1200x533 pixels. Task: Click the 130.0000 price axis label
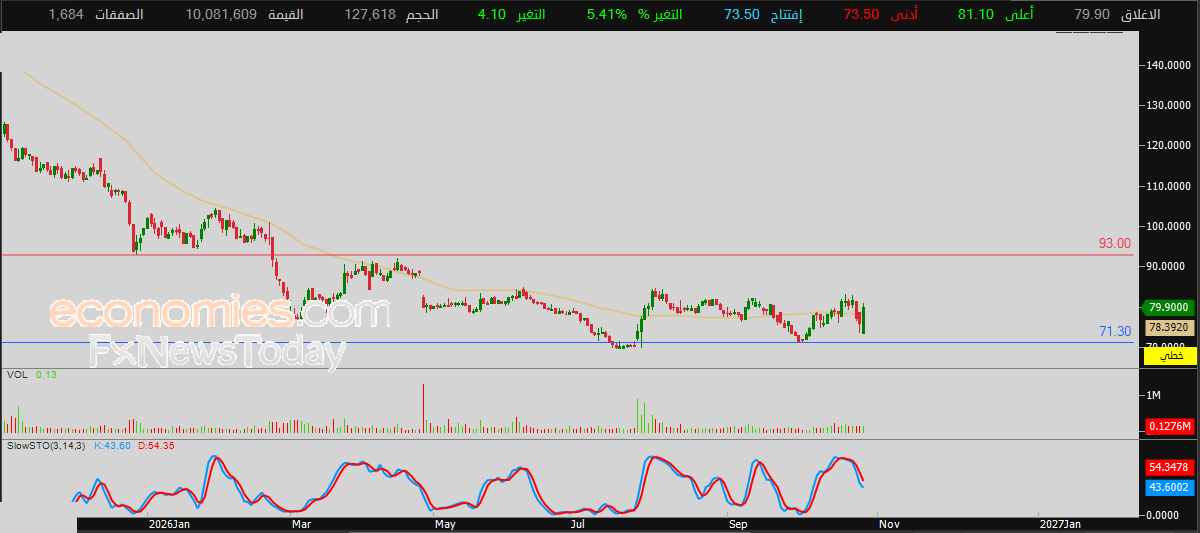[x=1169, y=105]
